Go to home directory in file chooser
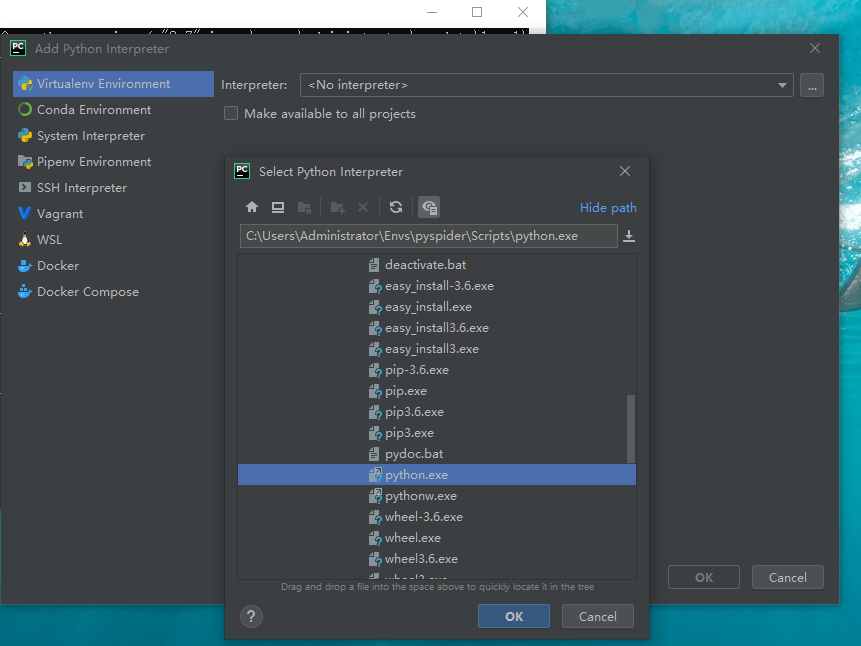Viewport: 861px width, 646px height. pyautogui.click(x=252, y=207)
